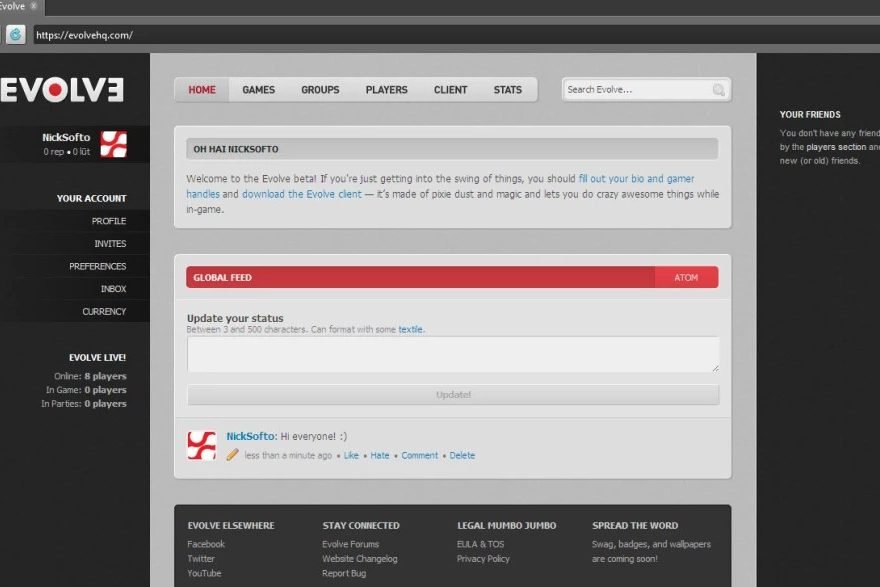
Task: Open Preferences in the sidebar
Action: click(x=97, y=267)
